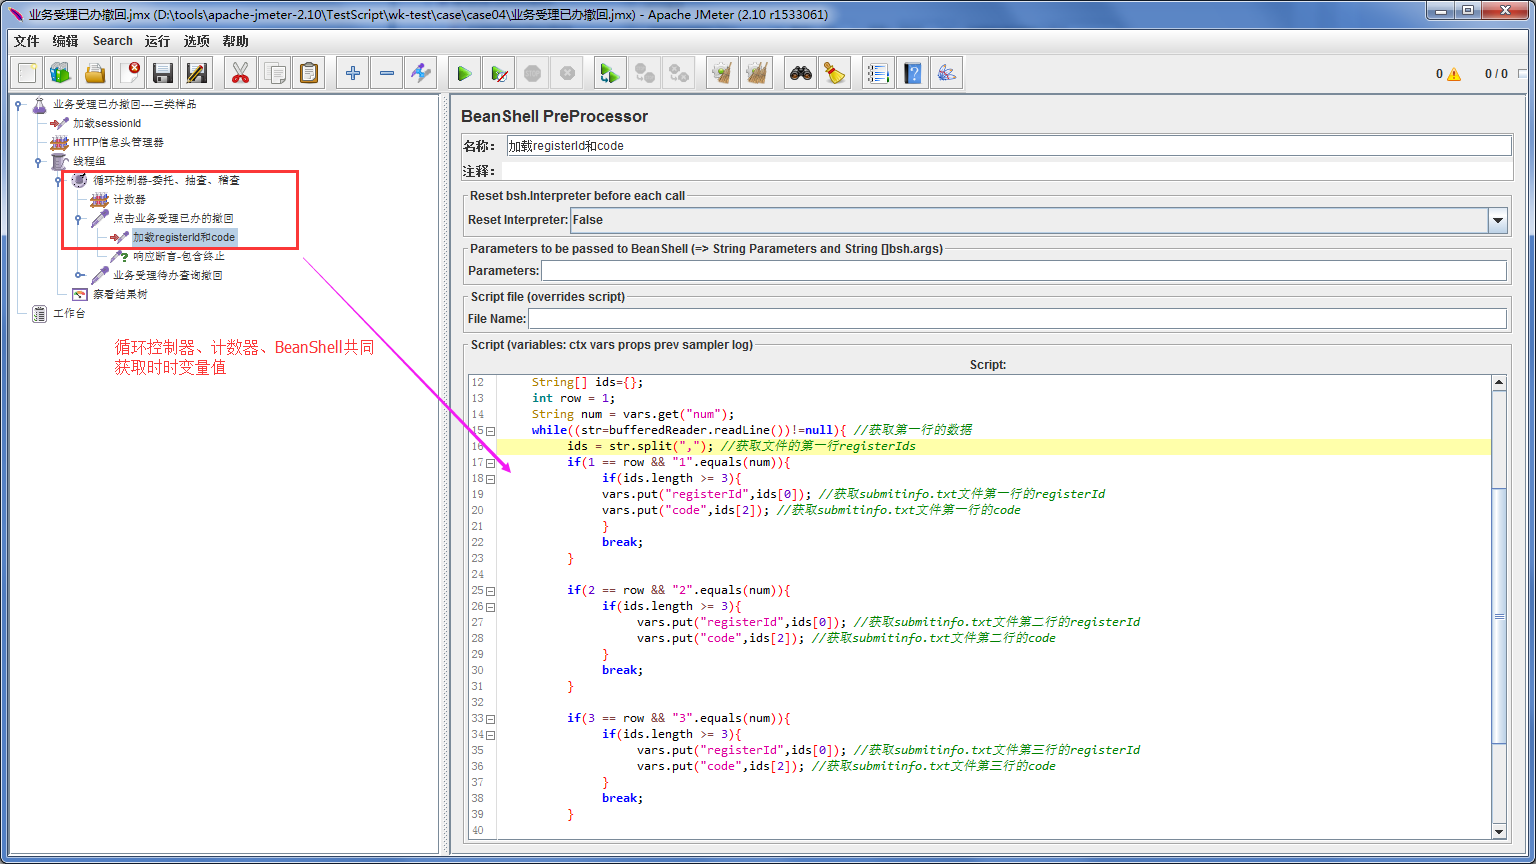Click the File Name input field
Viewport: 1536px width, 864px height.
(1016, 318)
